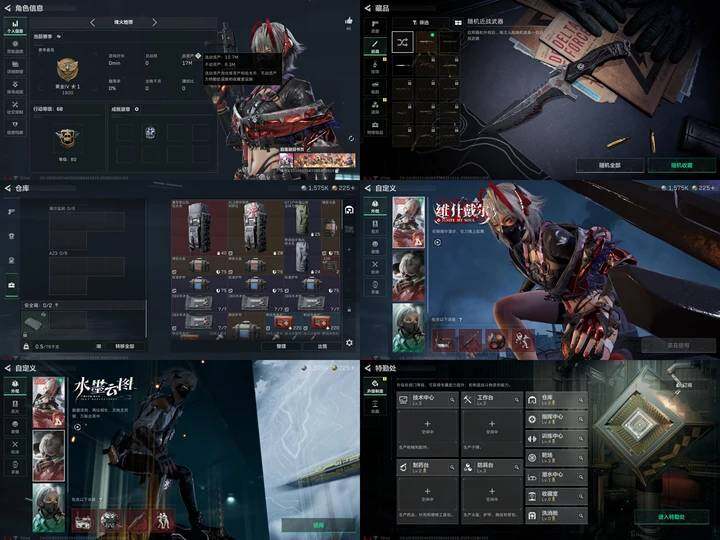Select the 个人数据 tab
Image resolution: width=720 pixels, height=540 pixels.
click(x=15, y=27)
